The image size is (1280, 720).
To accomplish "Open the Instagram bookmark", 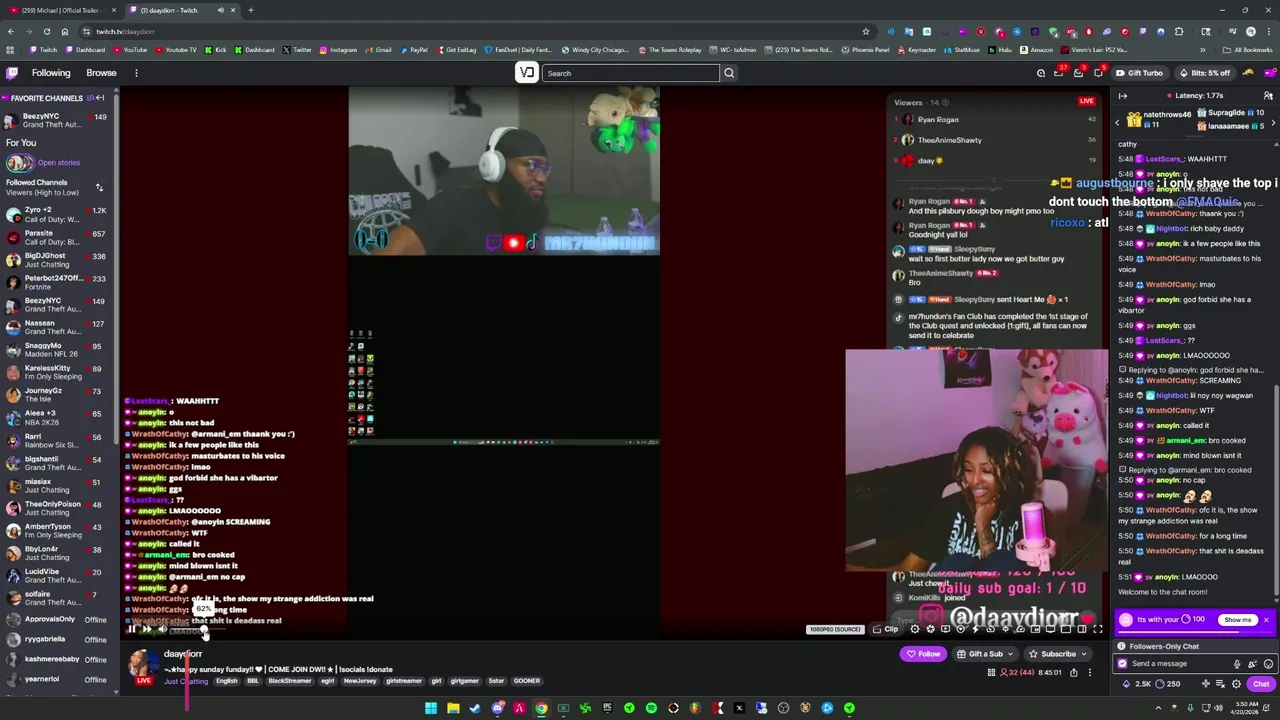I will coord(338,50).
